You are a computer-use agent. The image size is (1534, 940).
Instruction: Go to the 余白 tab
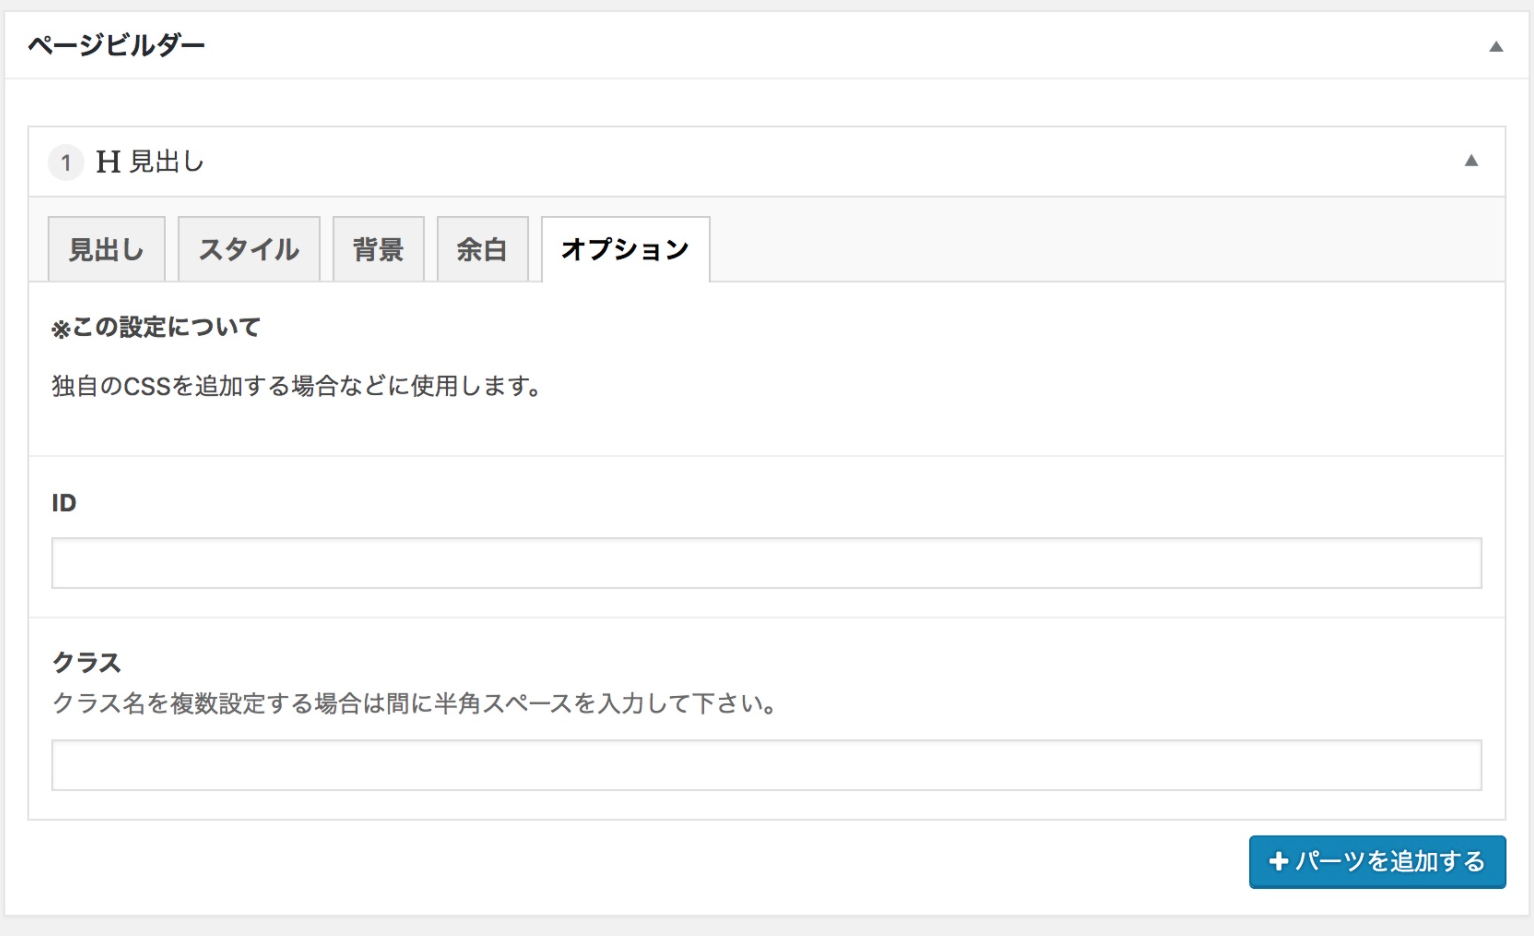pyautogui.click(x=482, y=250)
